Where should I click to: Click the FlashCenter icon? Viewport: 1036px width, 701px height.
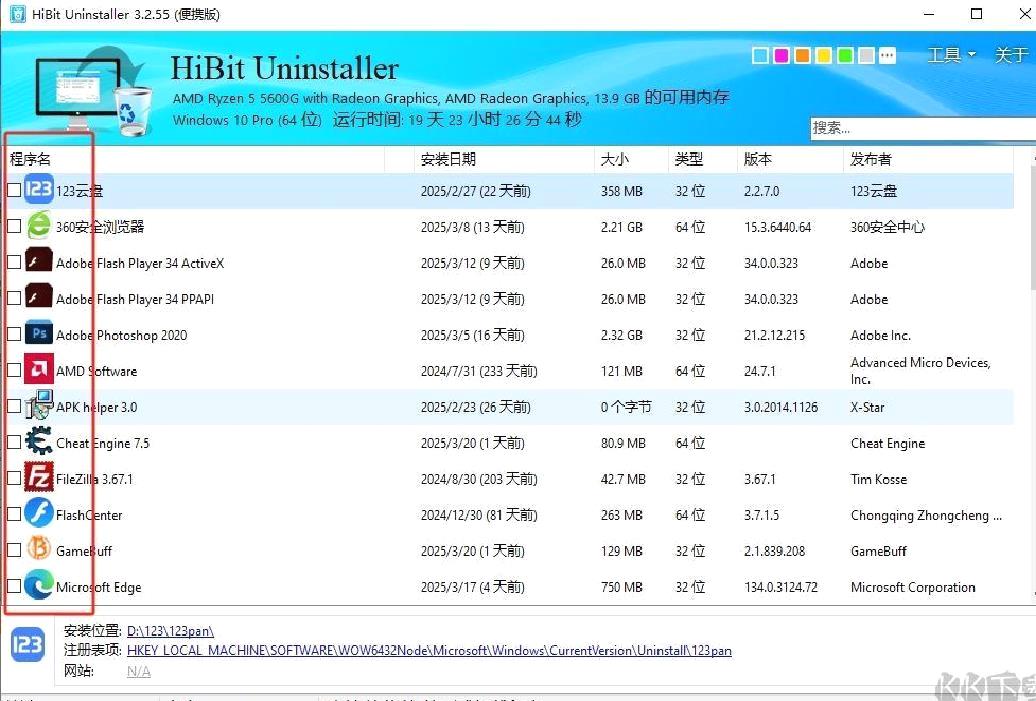(x=39, y=513)
